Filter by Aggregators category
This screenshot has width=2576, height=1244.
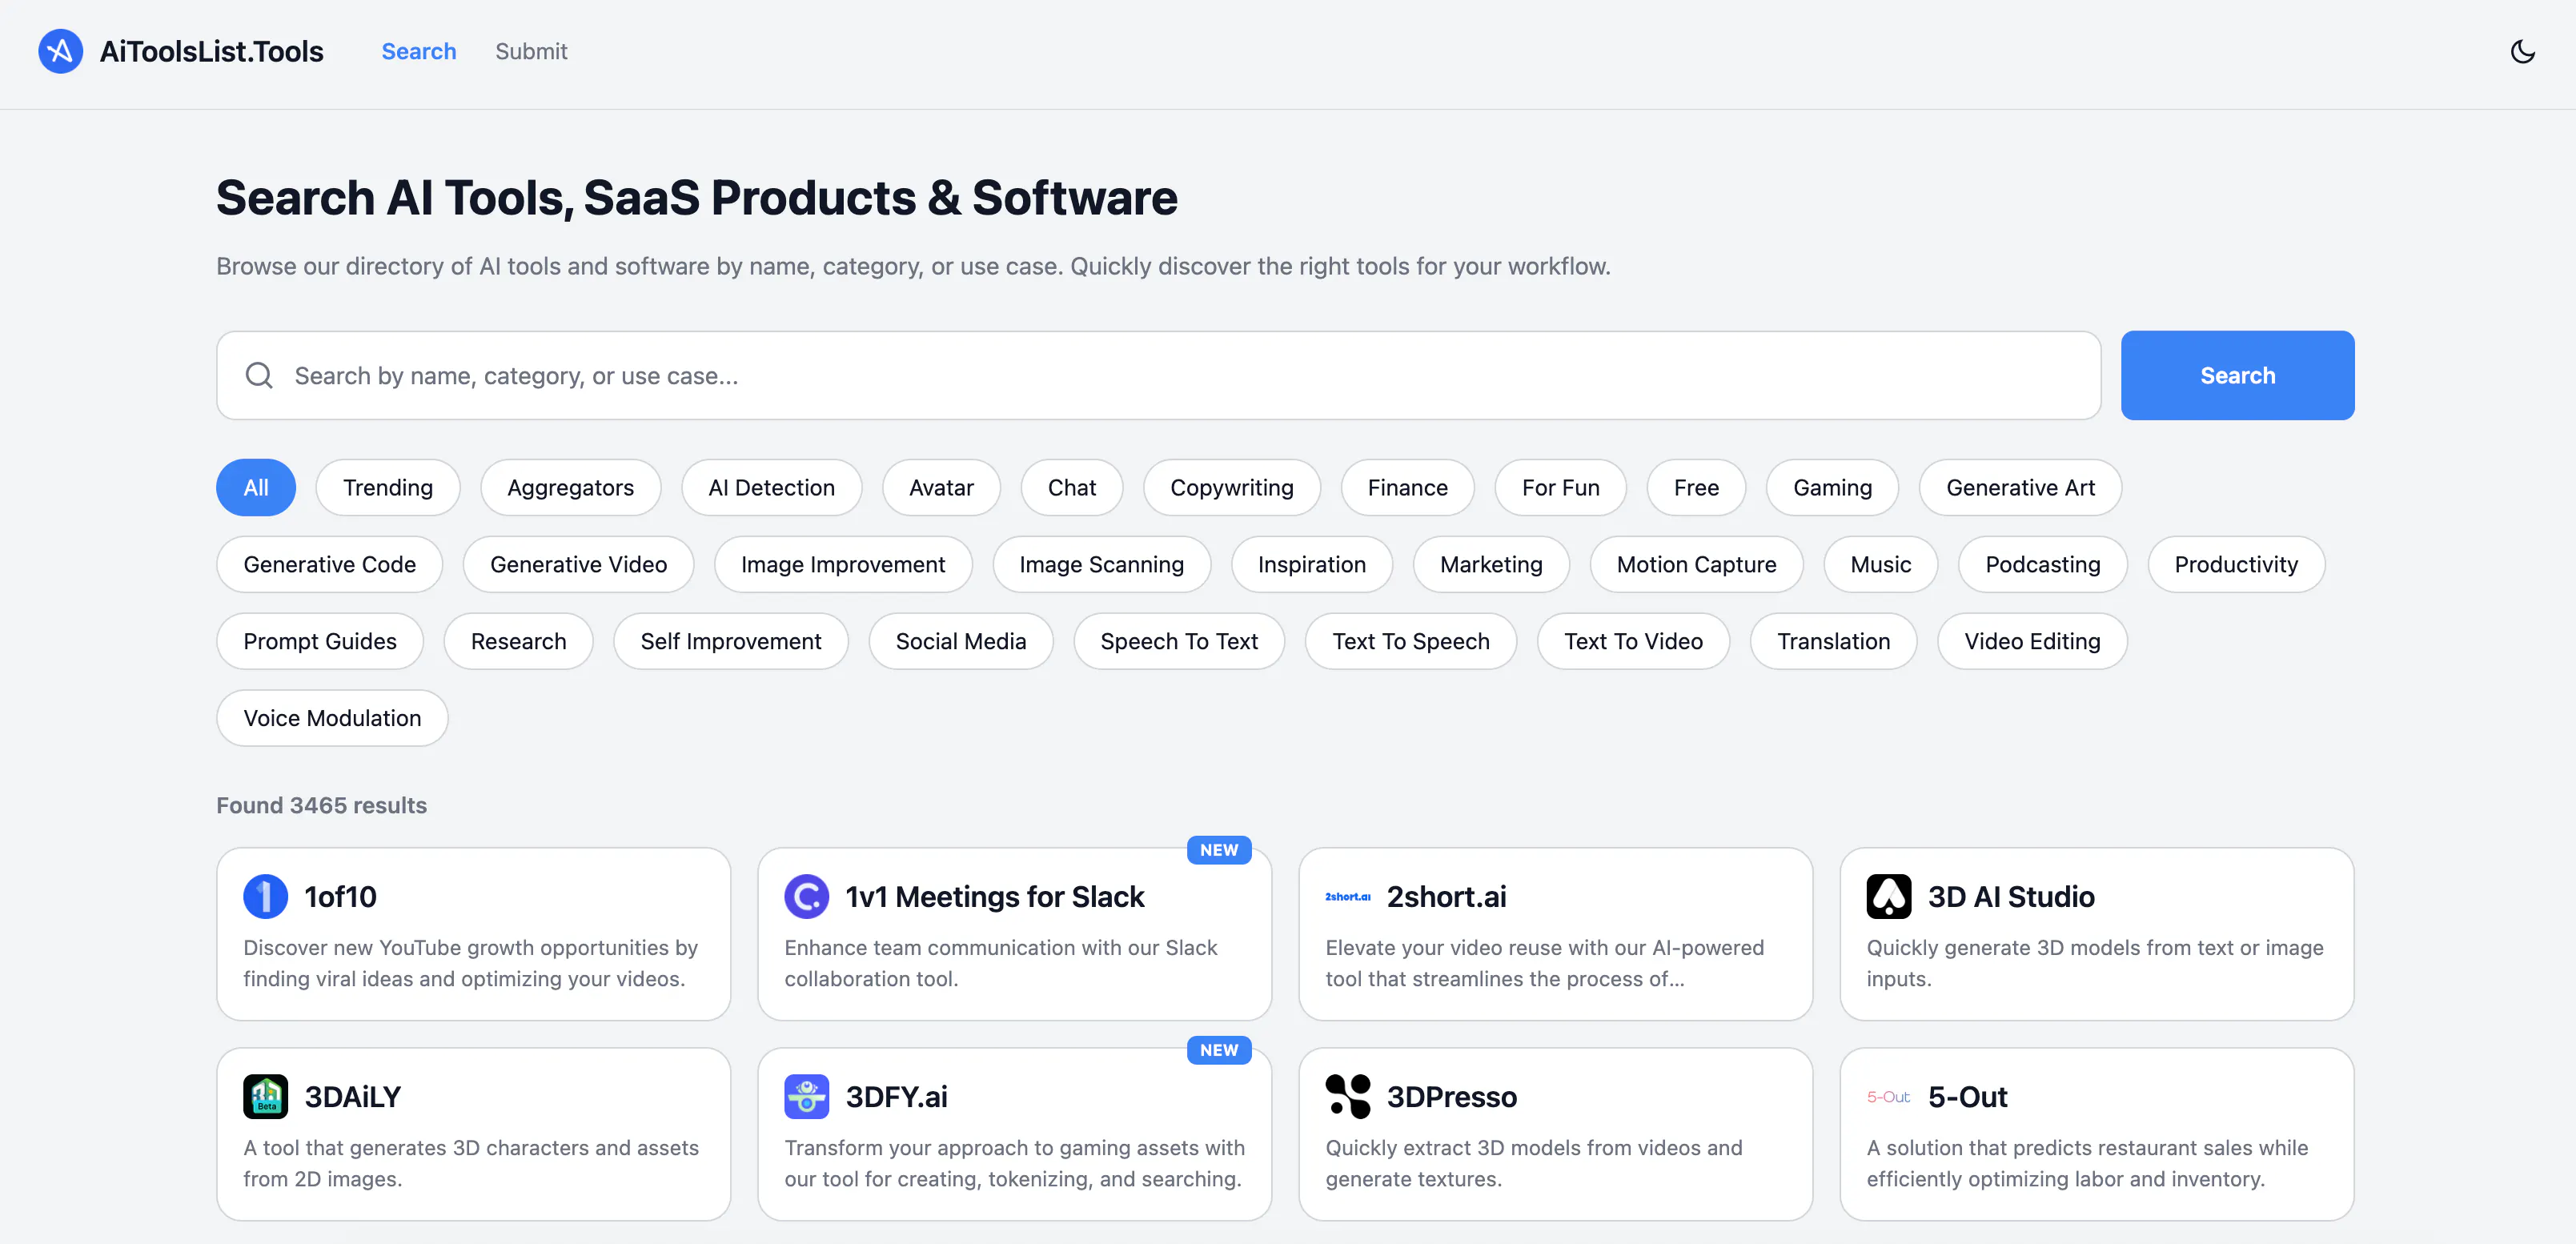click(570, 487)
